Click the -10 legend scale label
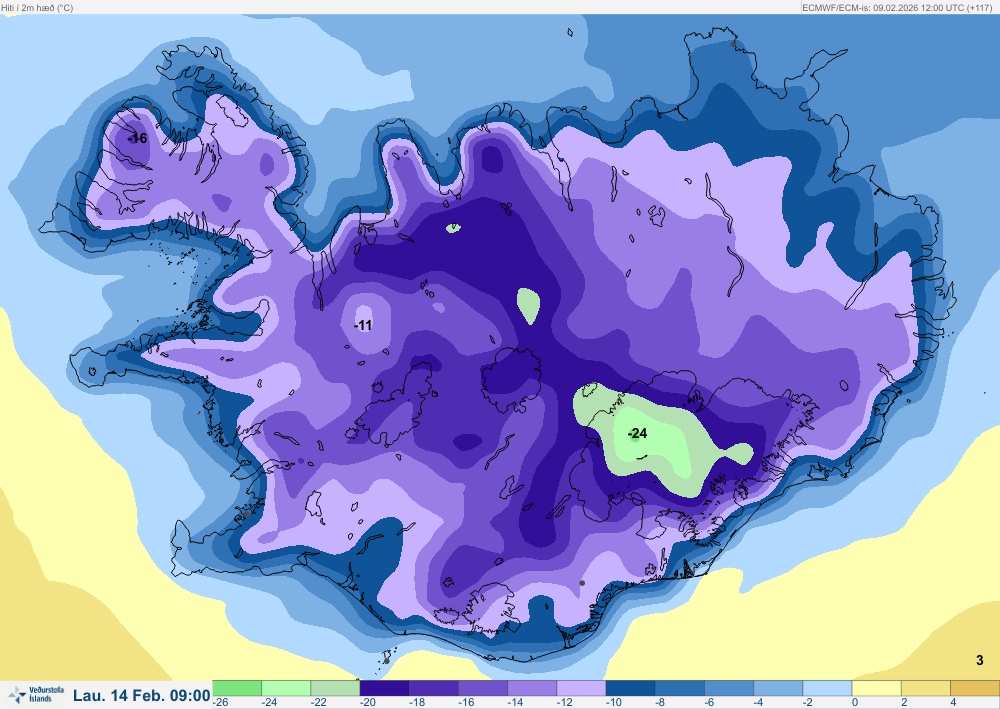 (613, 702)
